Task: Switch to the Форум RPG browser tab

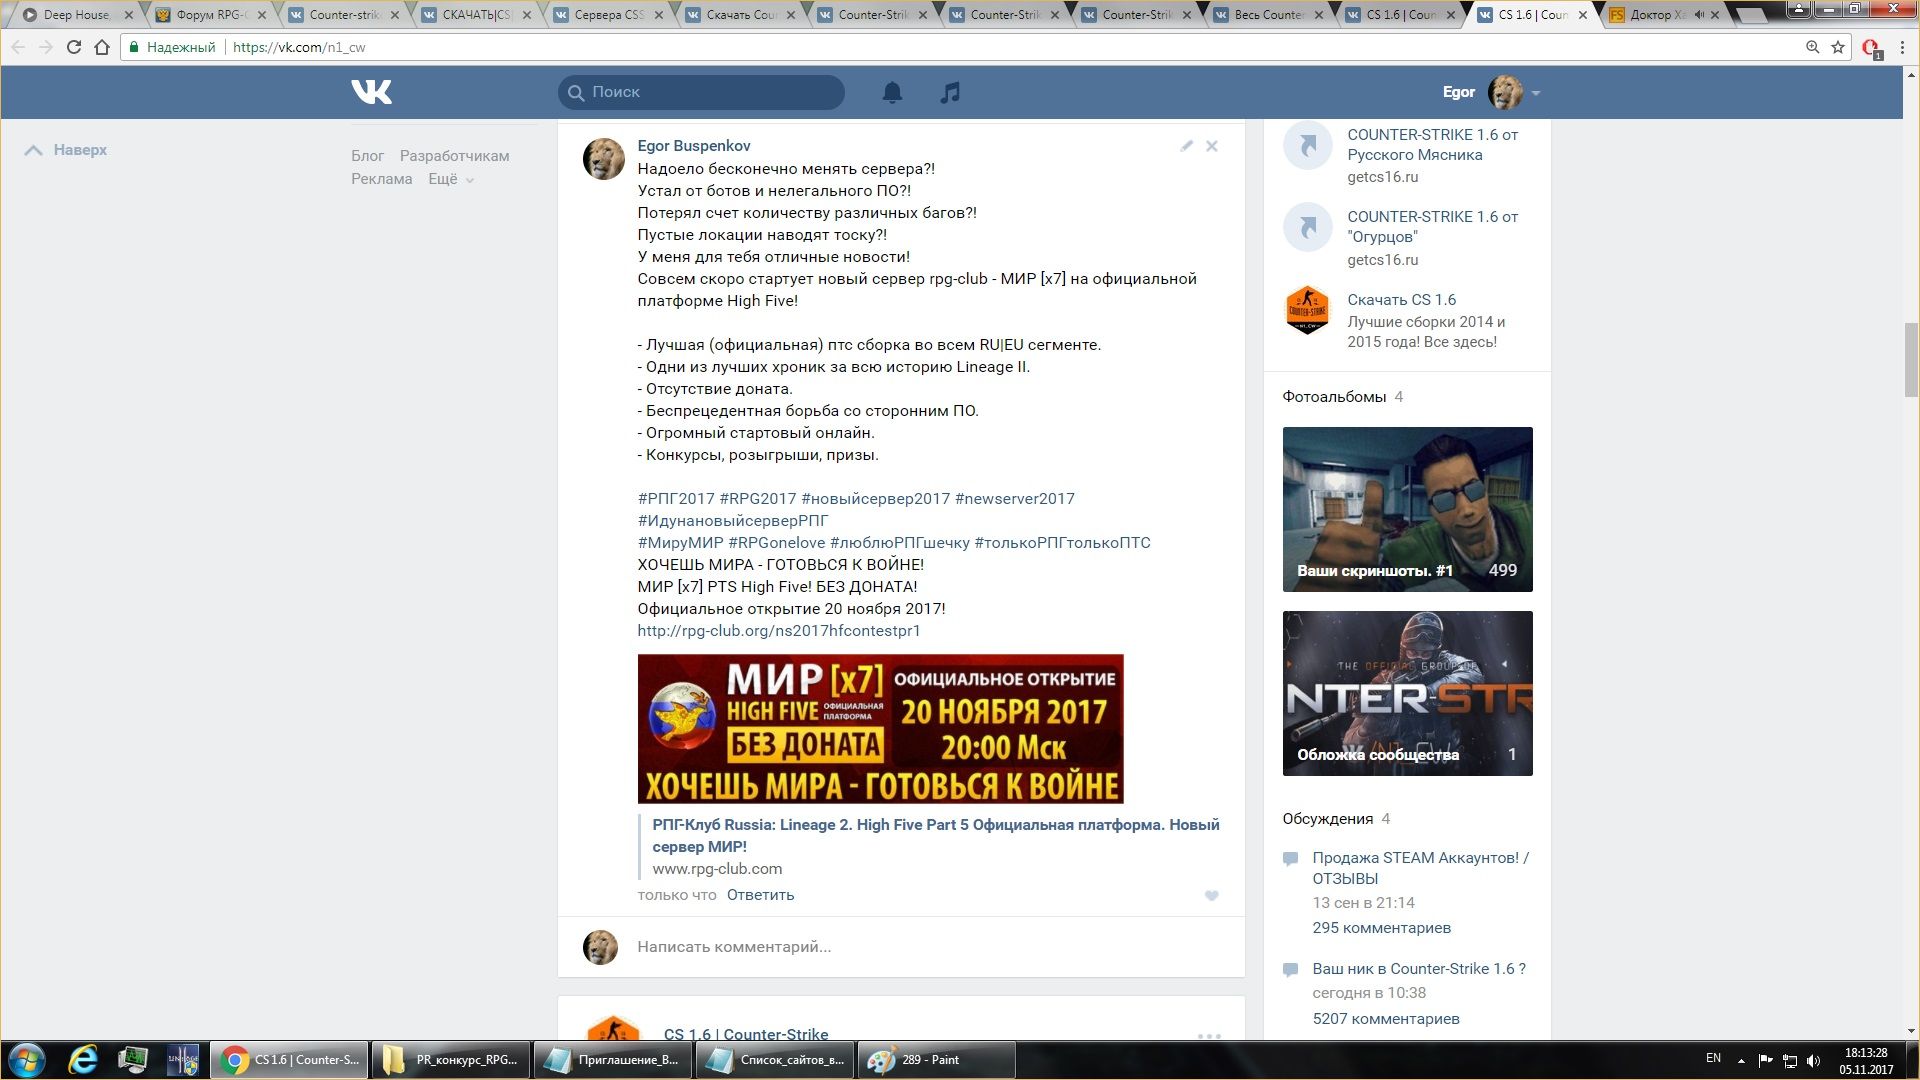Action: [x=211, y=15]
